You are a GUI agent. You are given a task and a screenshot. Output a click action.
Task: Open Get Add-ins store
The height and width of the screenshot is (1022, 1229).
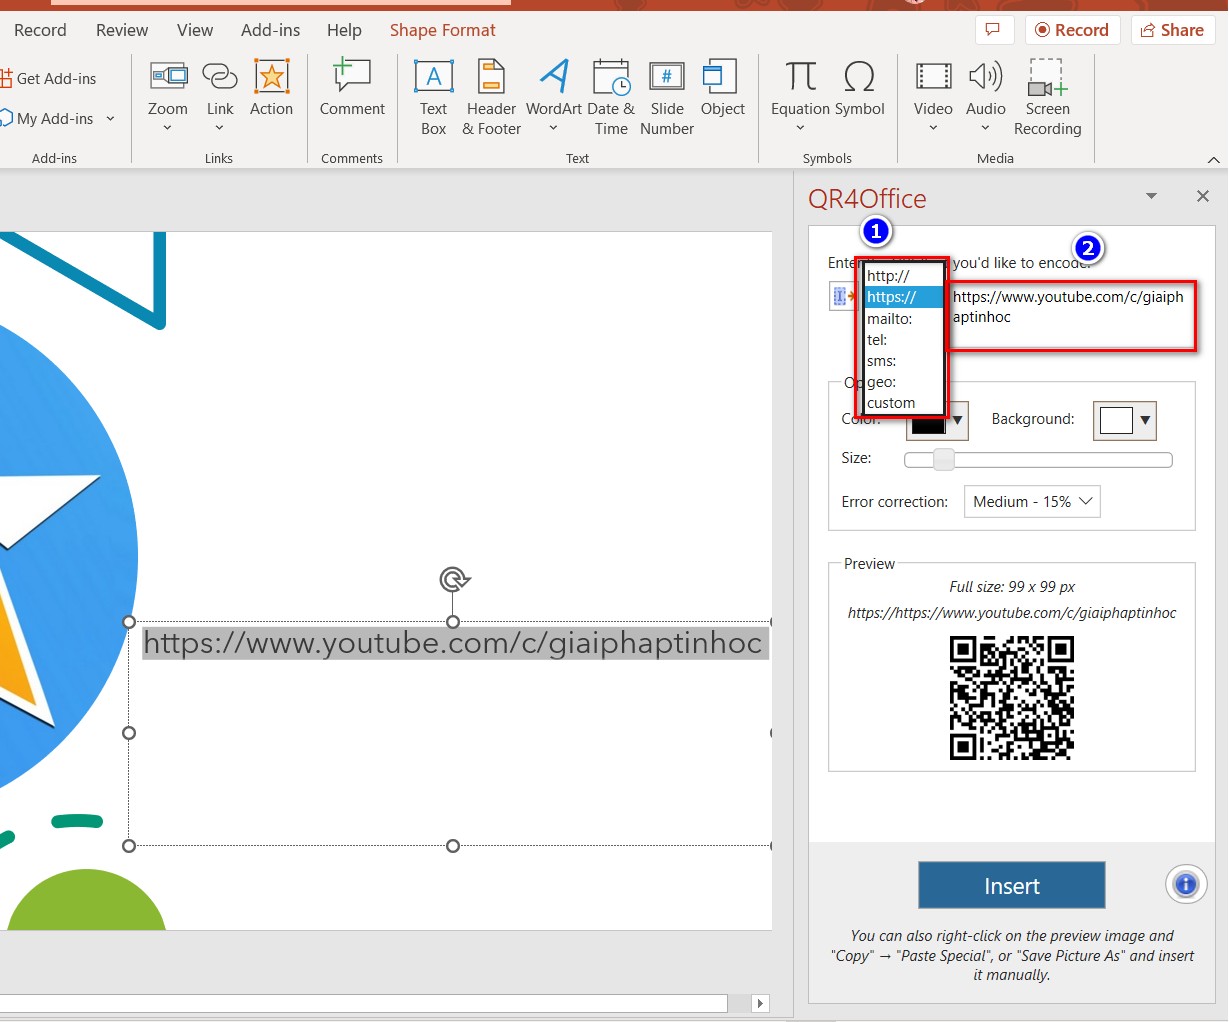point(49,78)
